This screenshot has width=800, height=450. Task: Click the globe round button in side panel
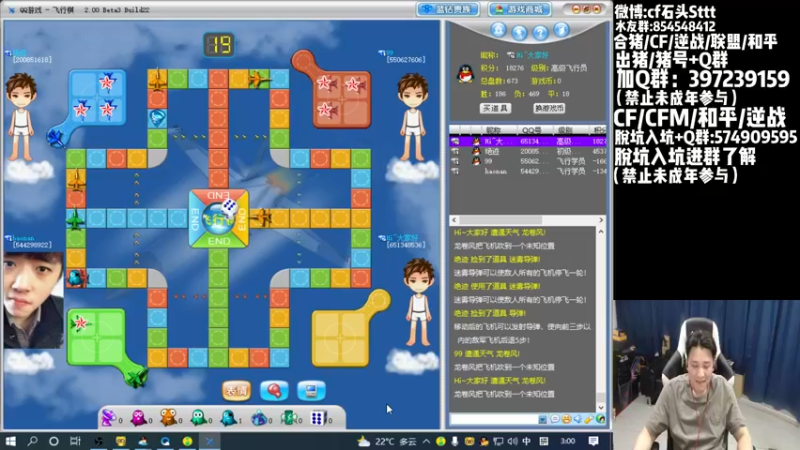click(519, 33)
